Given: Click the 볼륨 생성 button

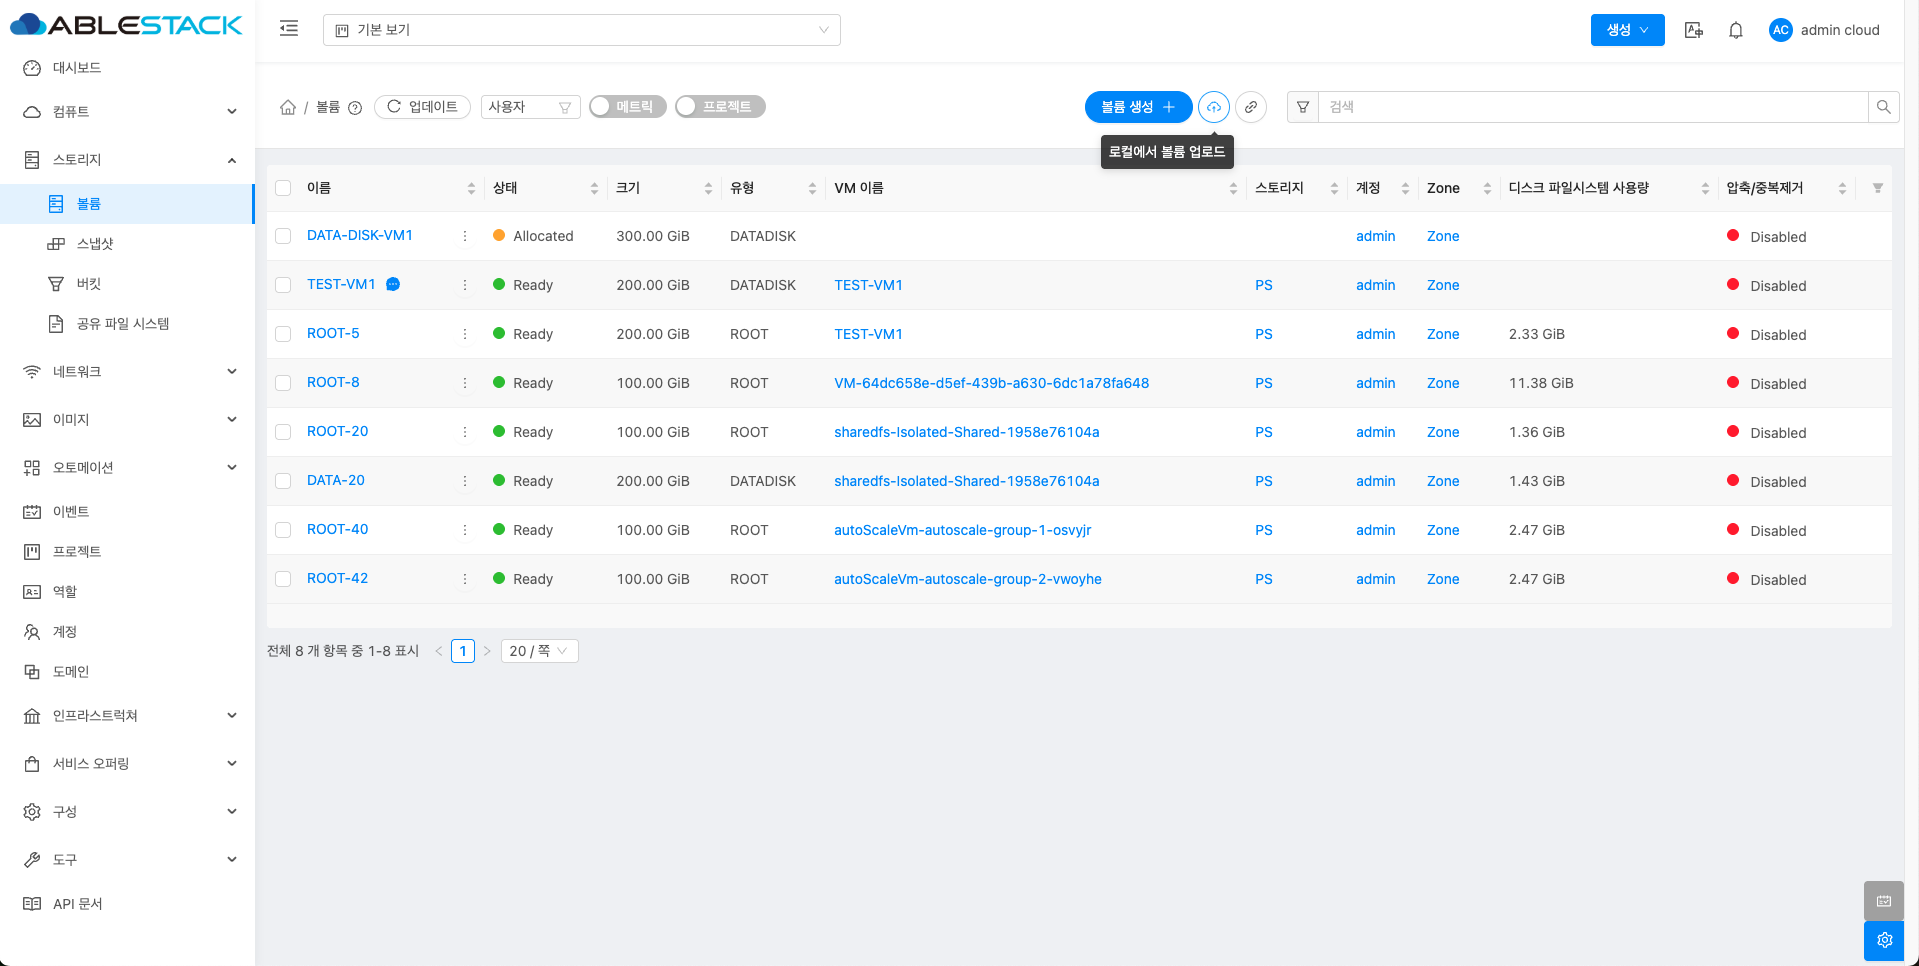Looking at the screenshot, I should pyautogui.click(x=1137, y=107).
